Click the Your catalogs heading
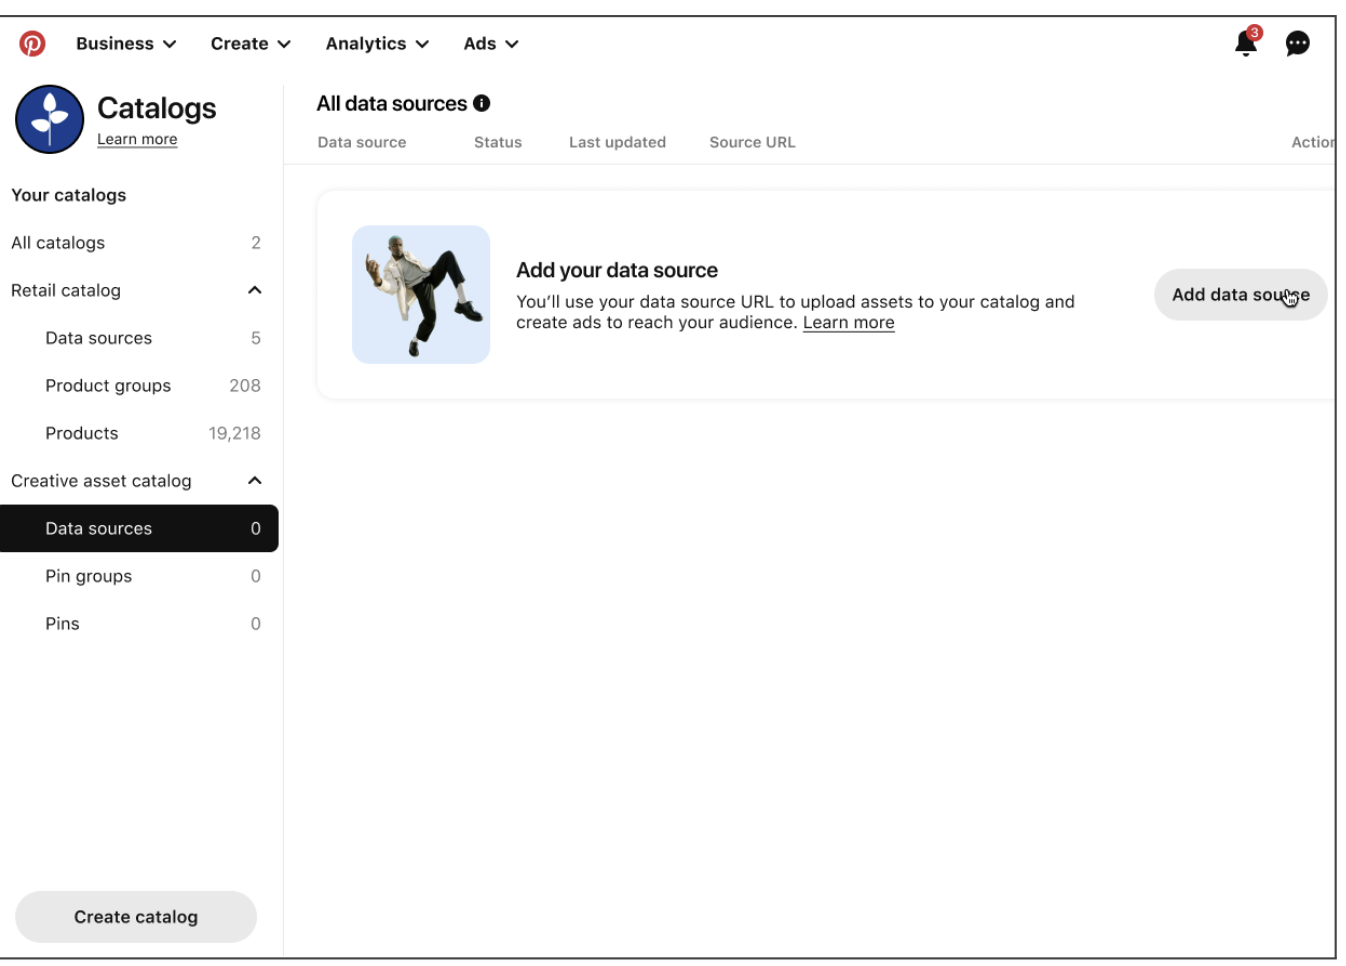The image size is (1346, 966). point(69,195)
